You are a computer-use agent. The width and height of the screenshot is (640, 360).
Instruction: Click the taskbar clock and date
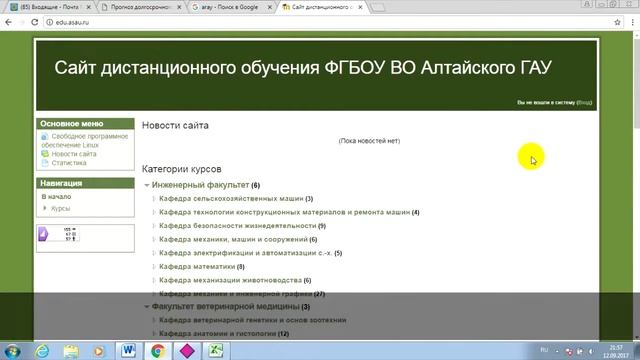click(616, 351)
